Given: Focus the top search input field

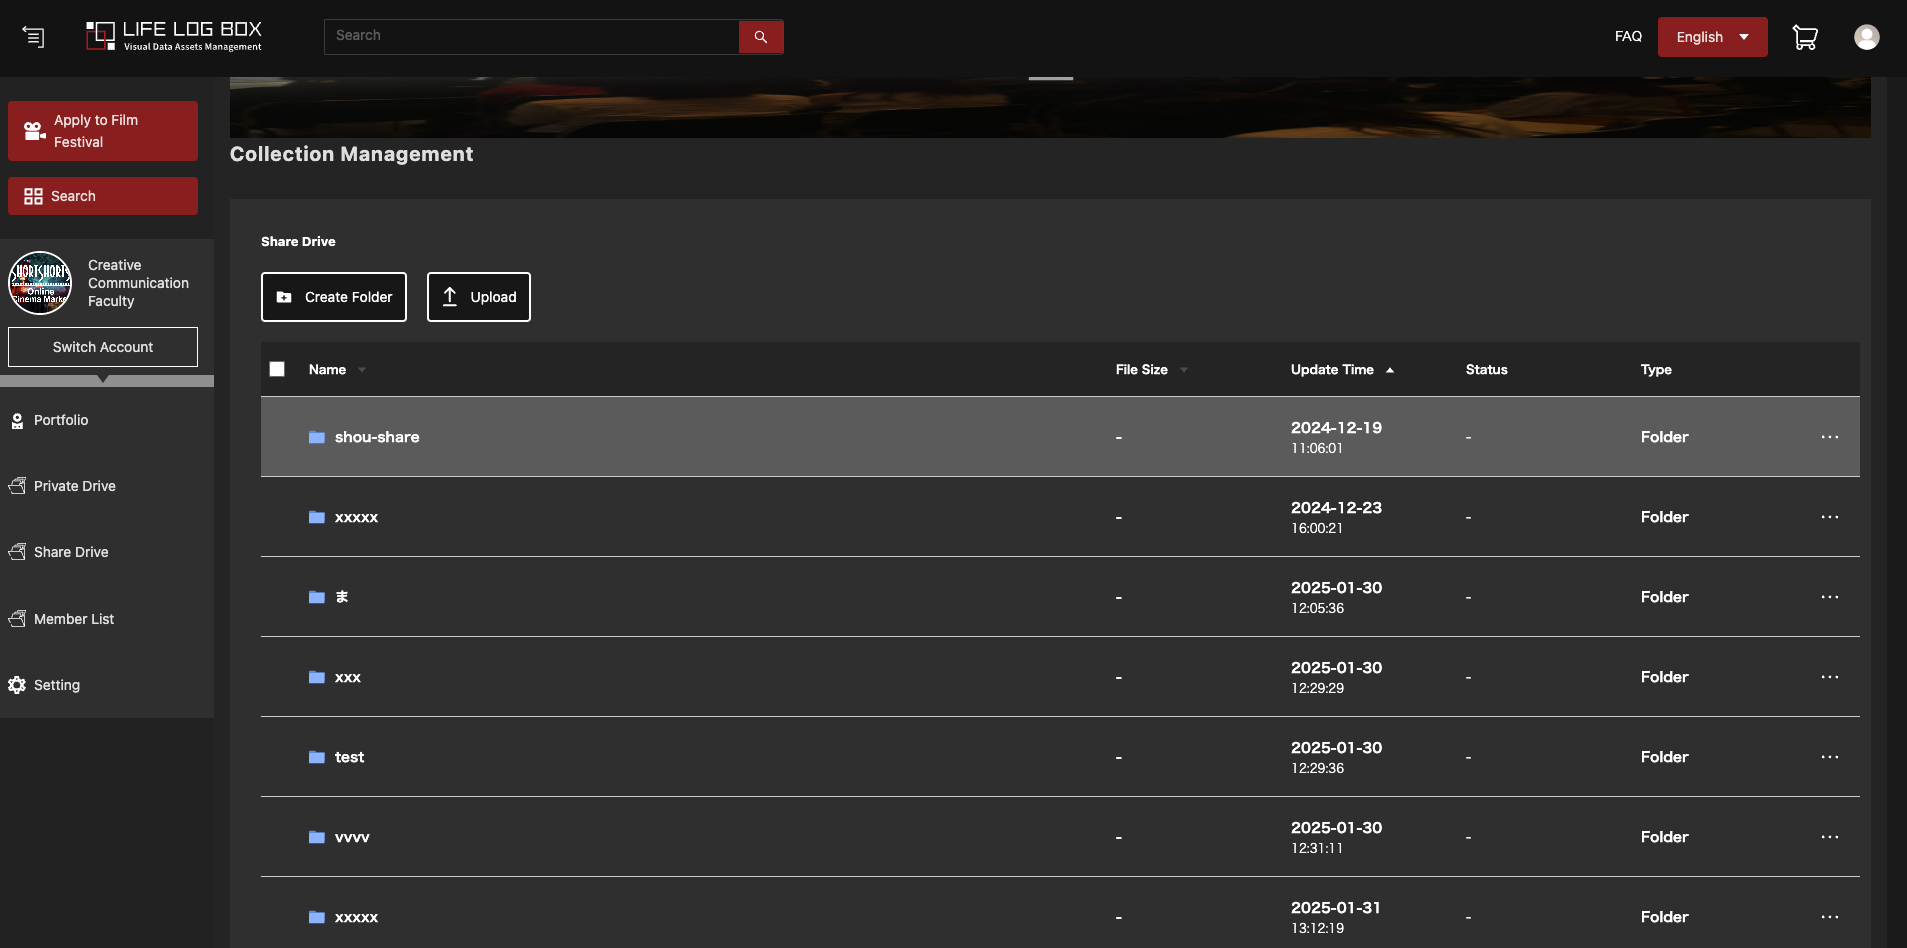Looking at the screenshot, I should point(531,36).
